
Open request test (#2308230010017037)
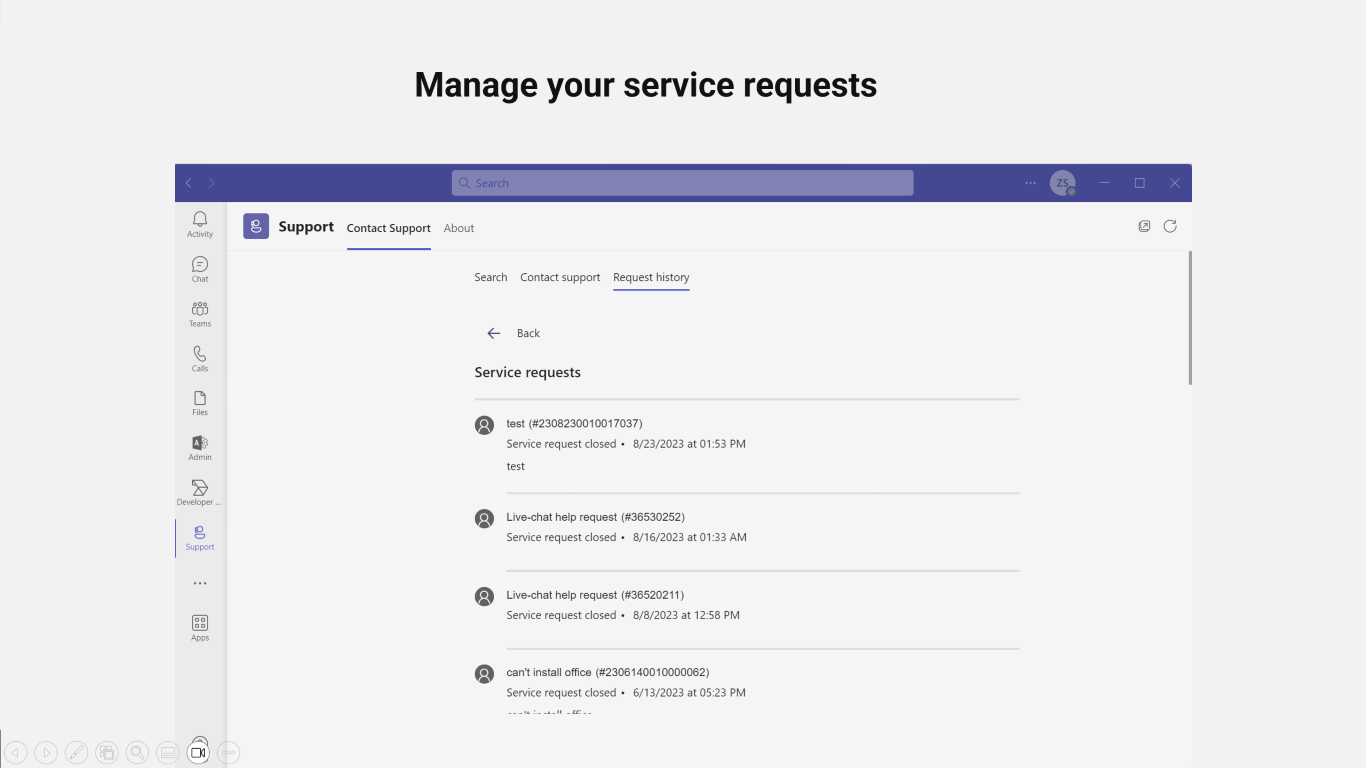click(x=574, y=424)
